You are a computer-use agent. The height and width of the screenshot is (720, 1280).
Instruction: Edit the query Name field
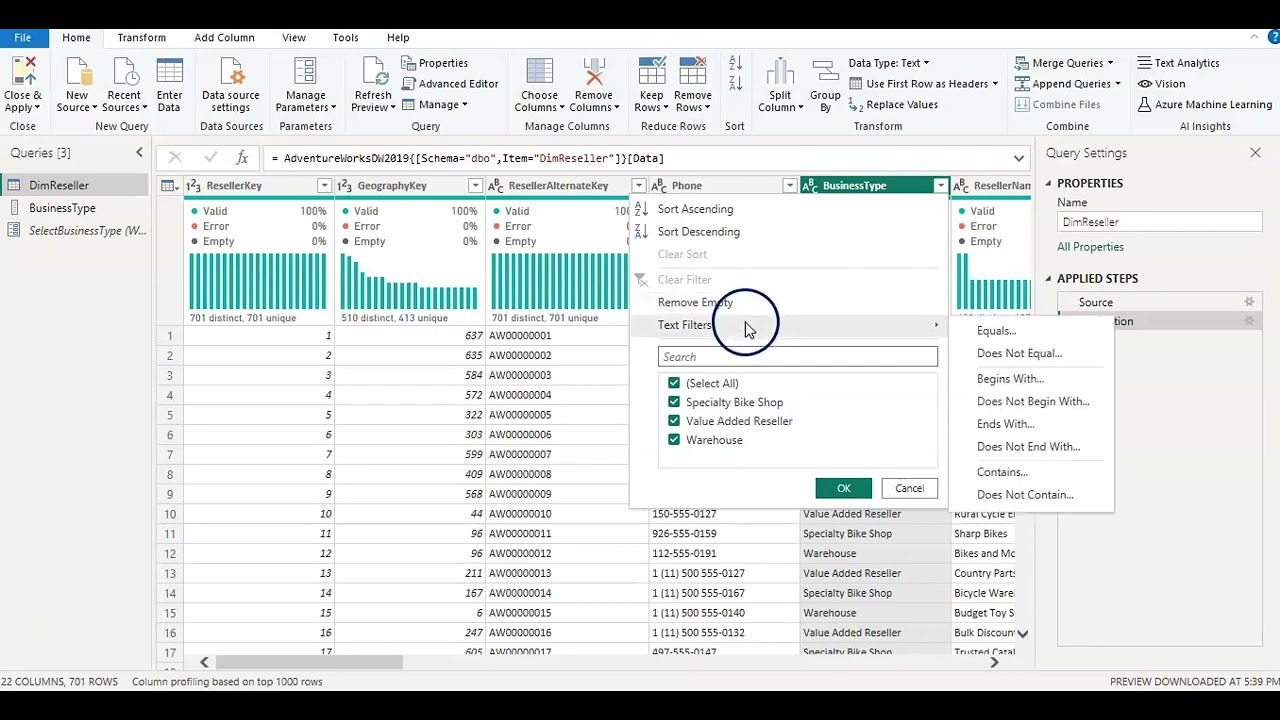[1160, 222]
